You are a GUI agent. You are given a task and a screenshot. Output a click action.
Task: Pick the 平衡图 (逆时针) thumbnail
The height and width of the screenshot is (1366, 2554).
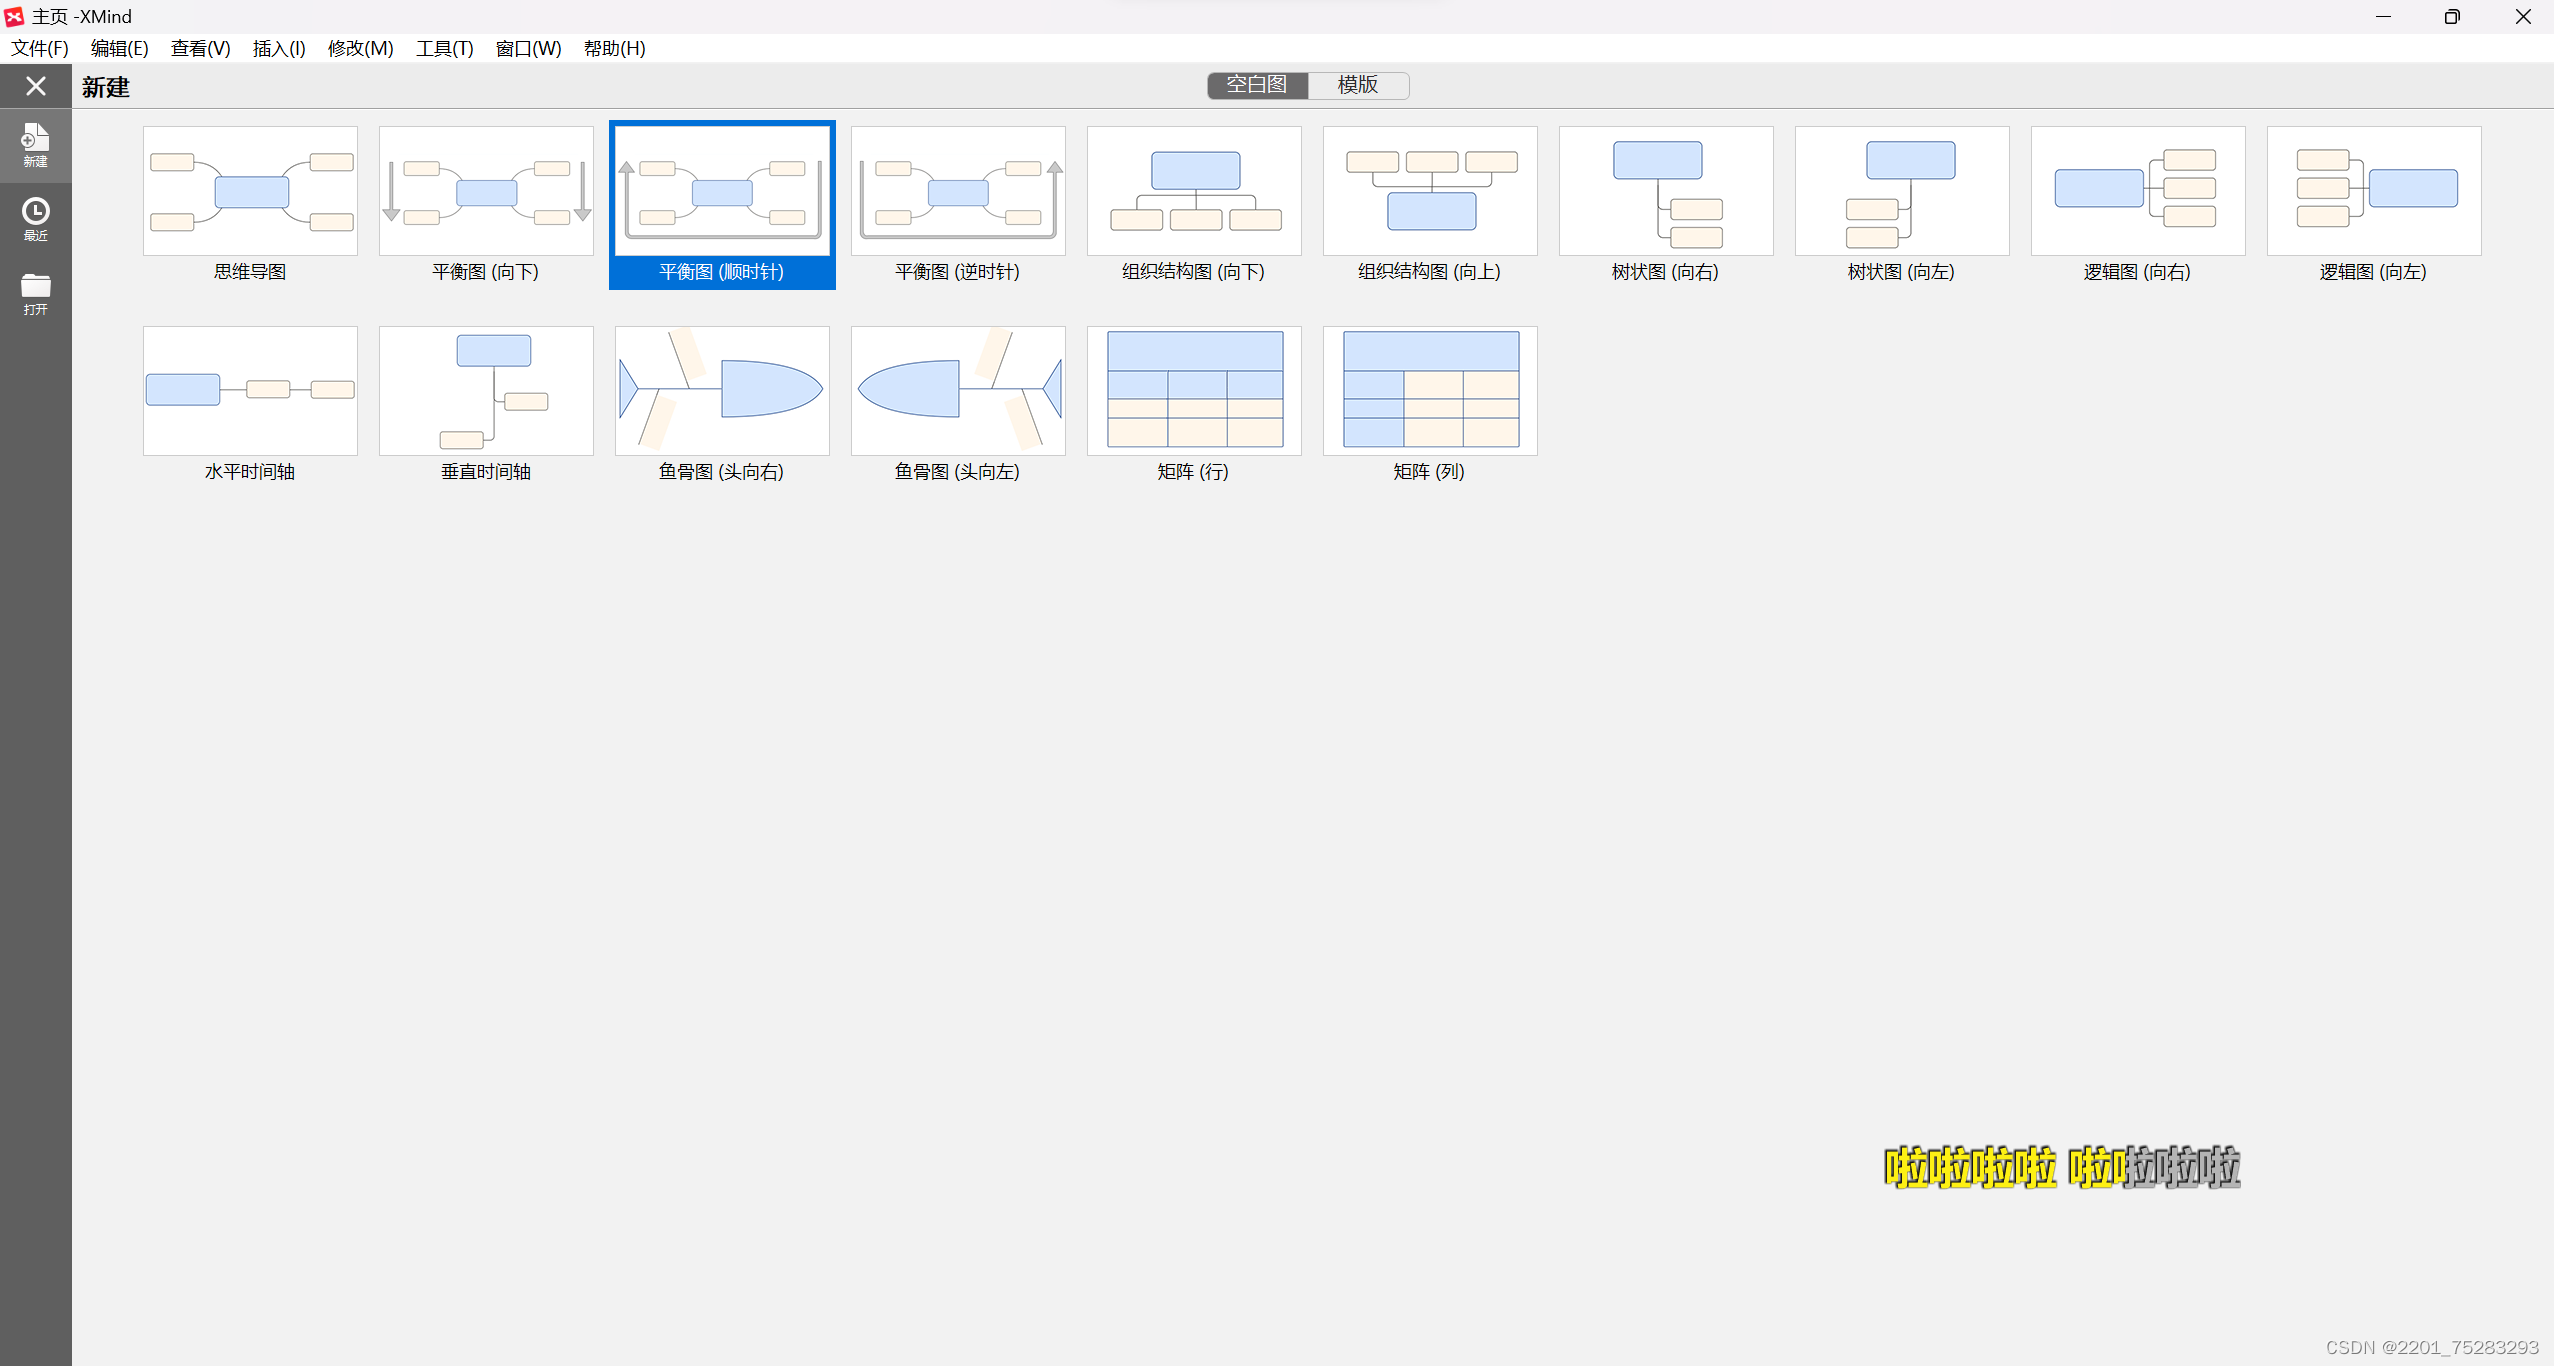[958, 191]
